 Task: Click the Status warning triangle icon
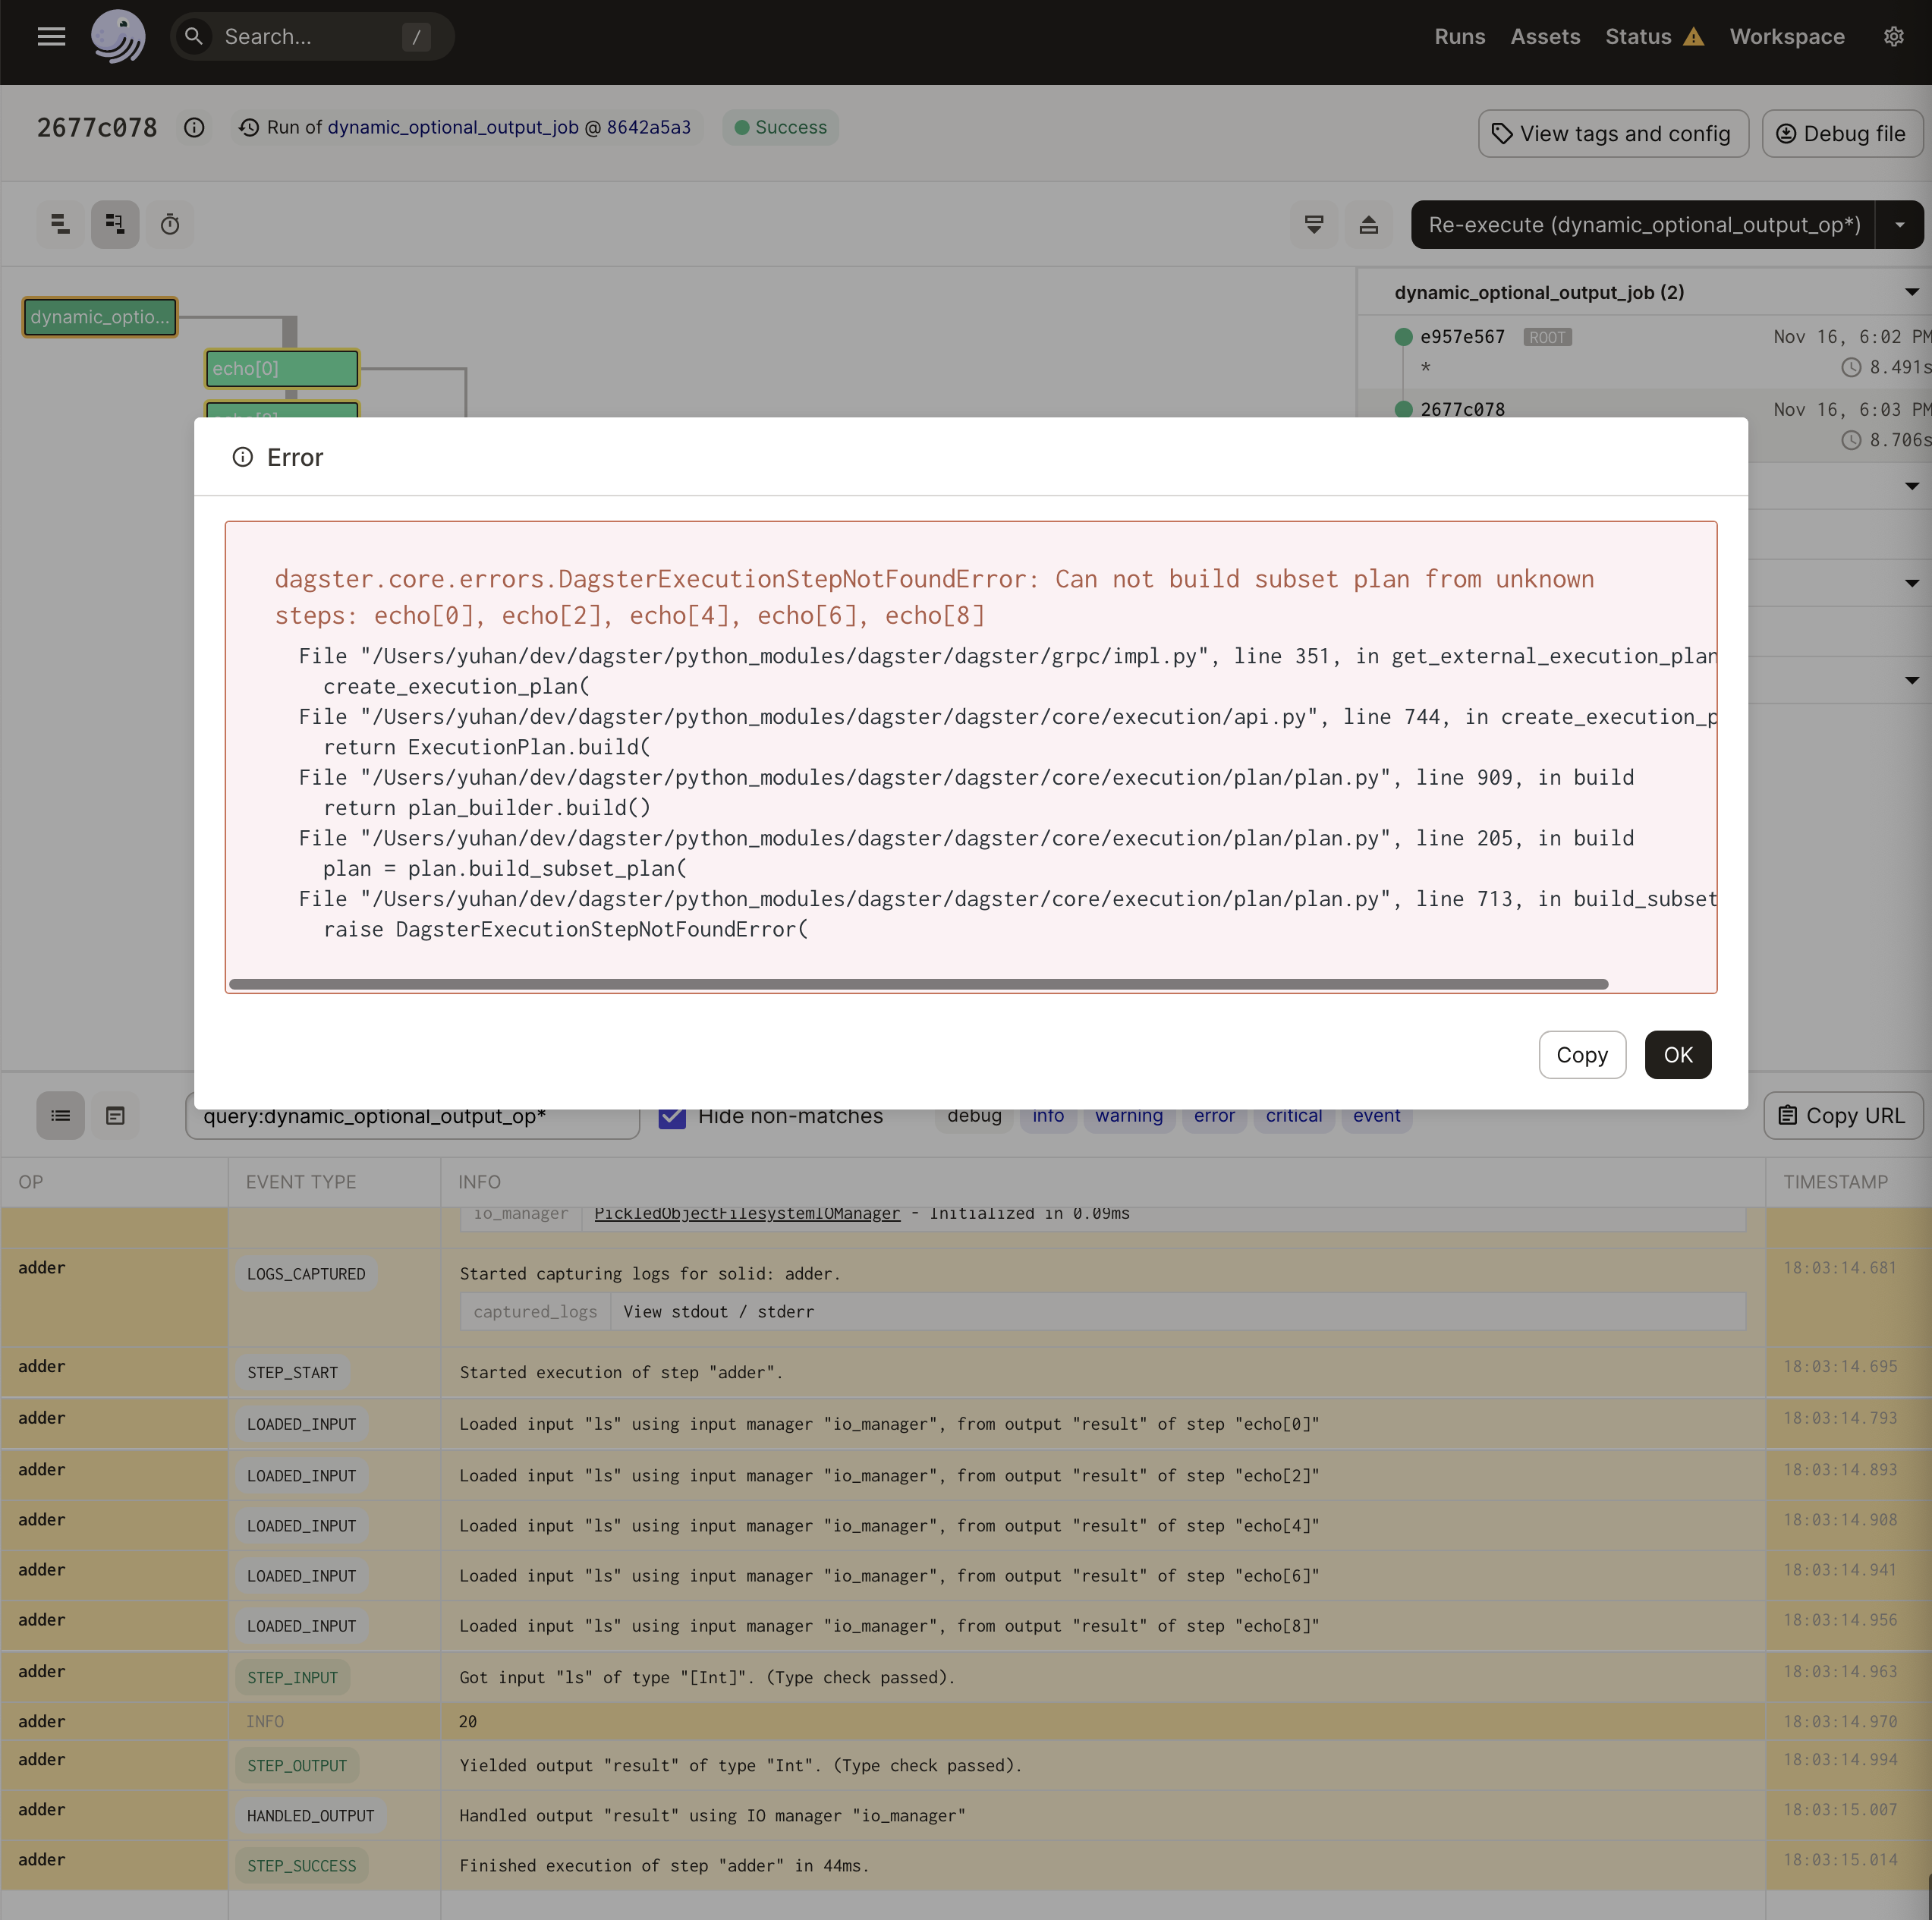click(1693, 37)
